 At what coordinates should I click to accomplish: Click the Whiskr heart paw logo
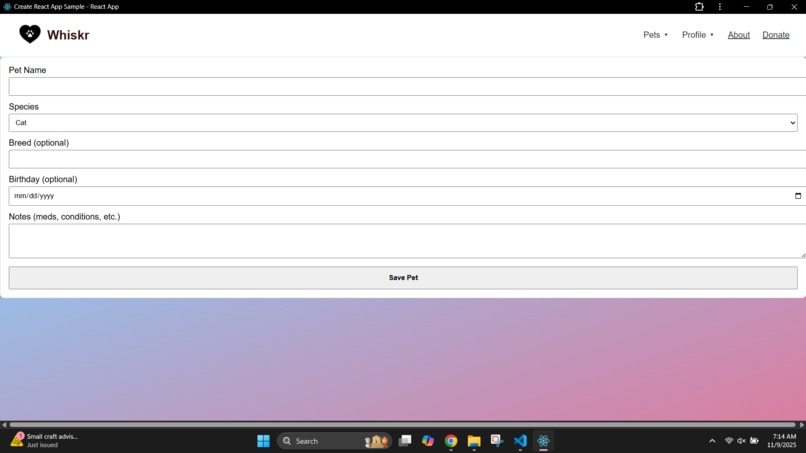click(30, 34)
